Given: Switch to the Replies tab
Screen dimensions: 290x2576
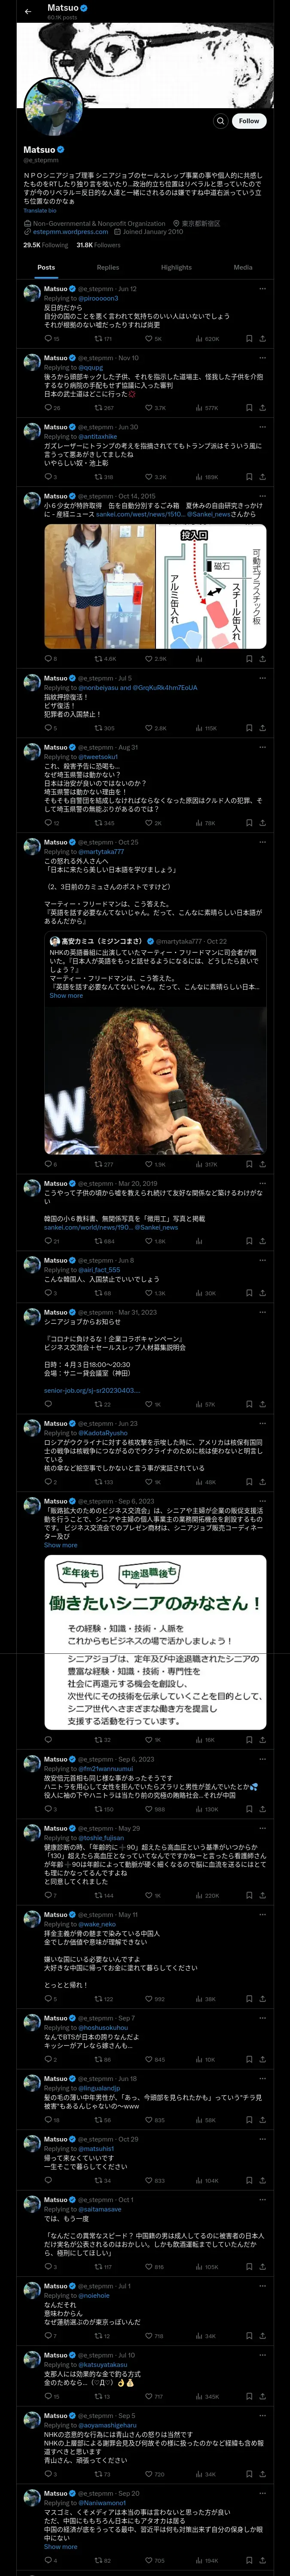Looking at the screenshot, I should coord(107,267).
